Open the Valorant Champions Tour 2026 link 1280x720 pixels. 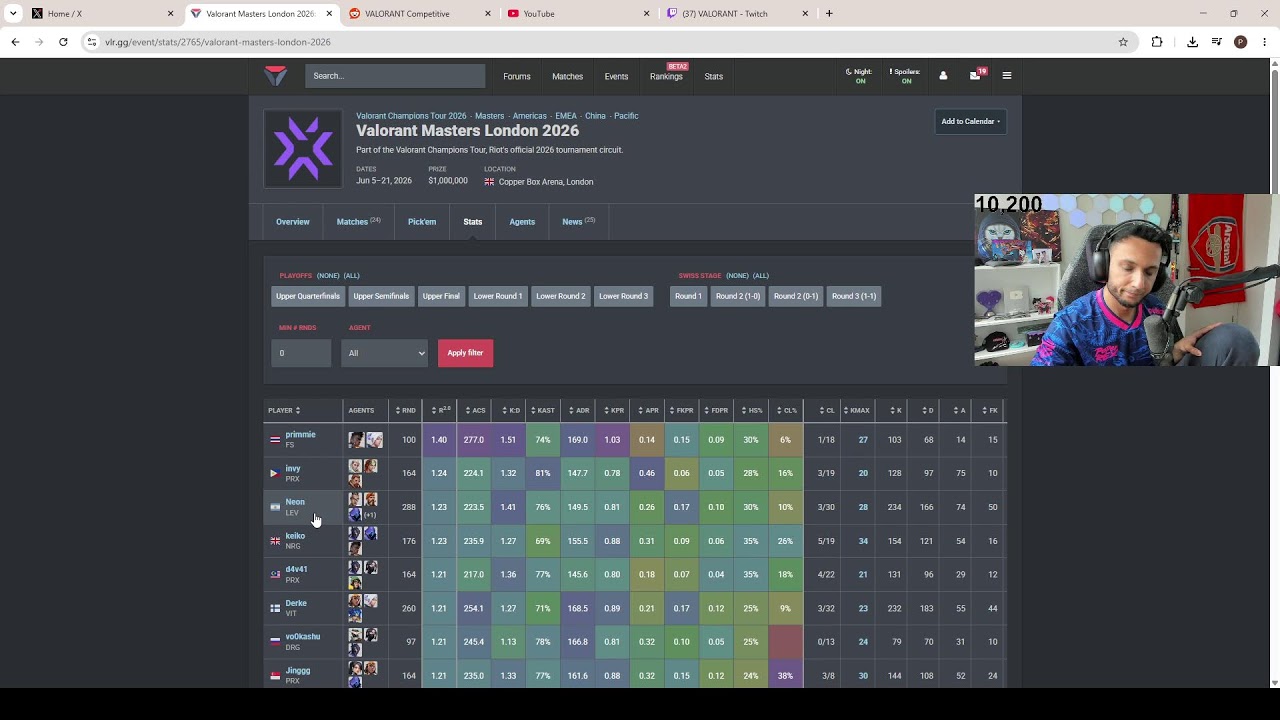[x=411, y=116]
